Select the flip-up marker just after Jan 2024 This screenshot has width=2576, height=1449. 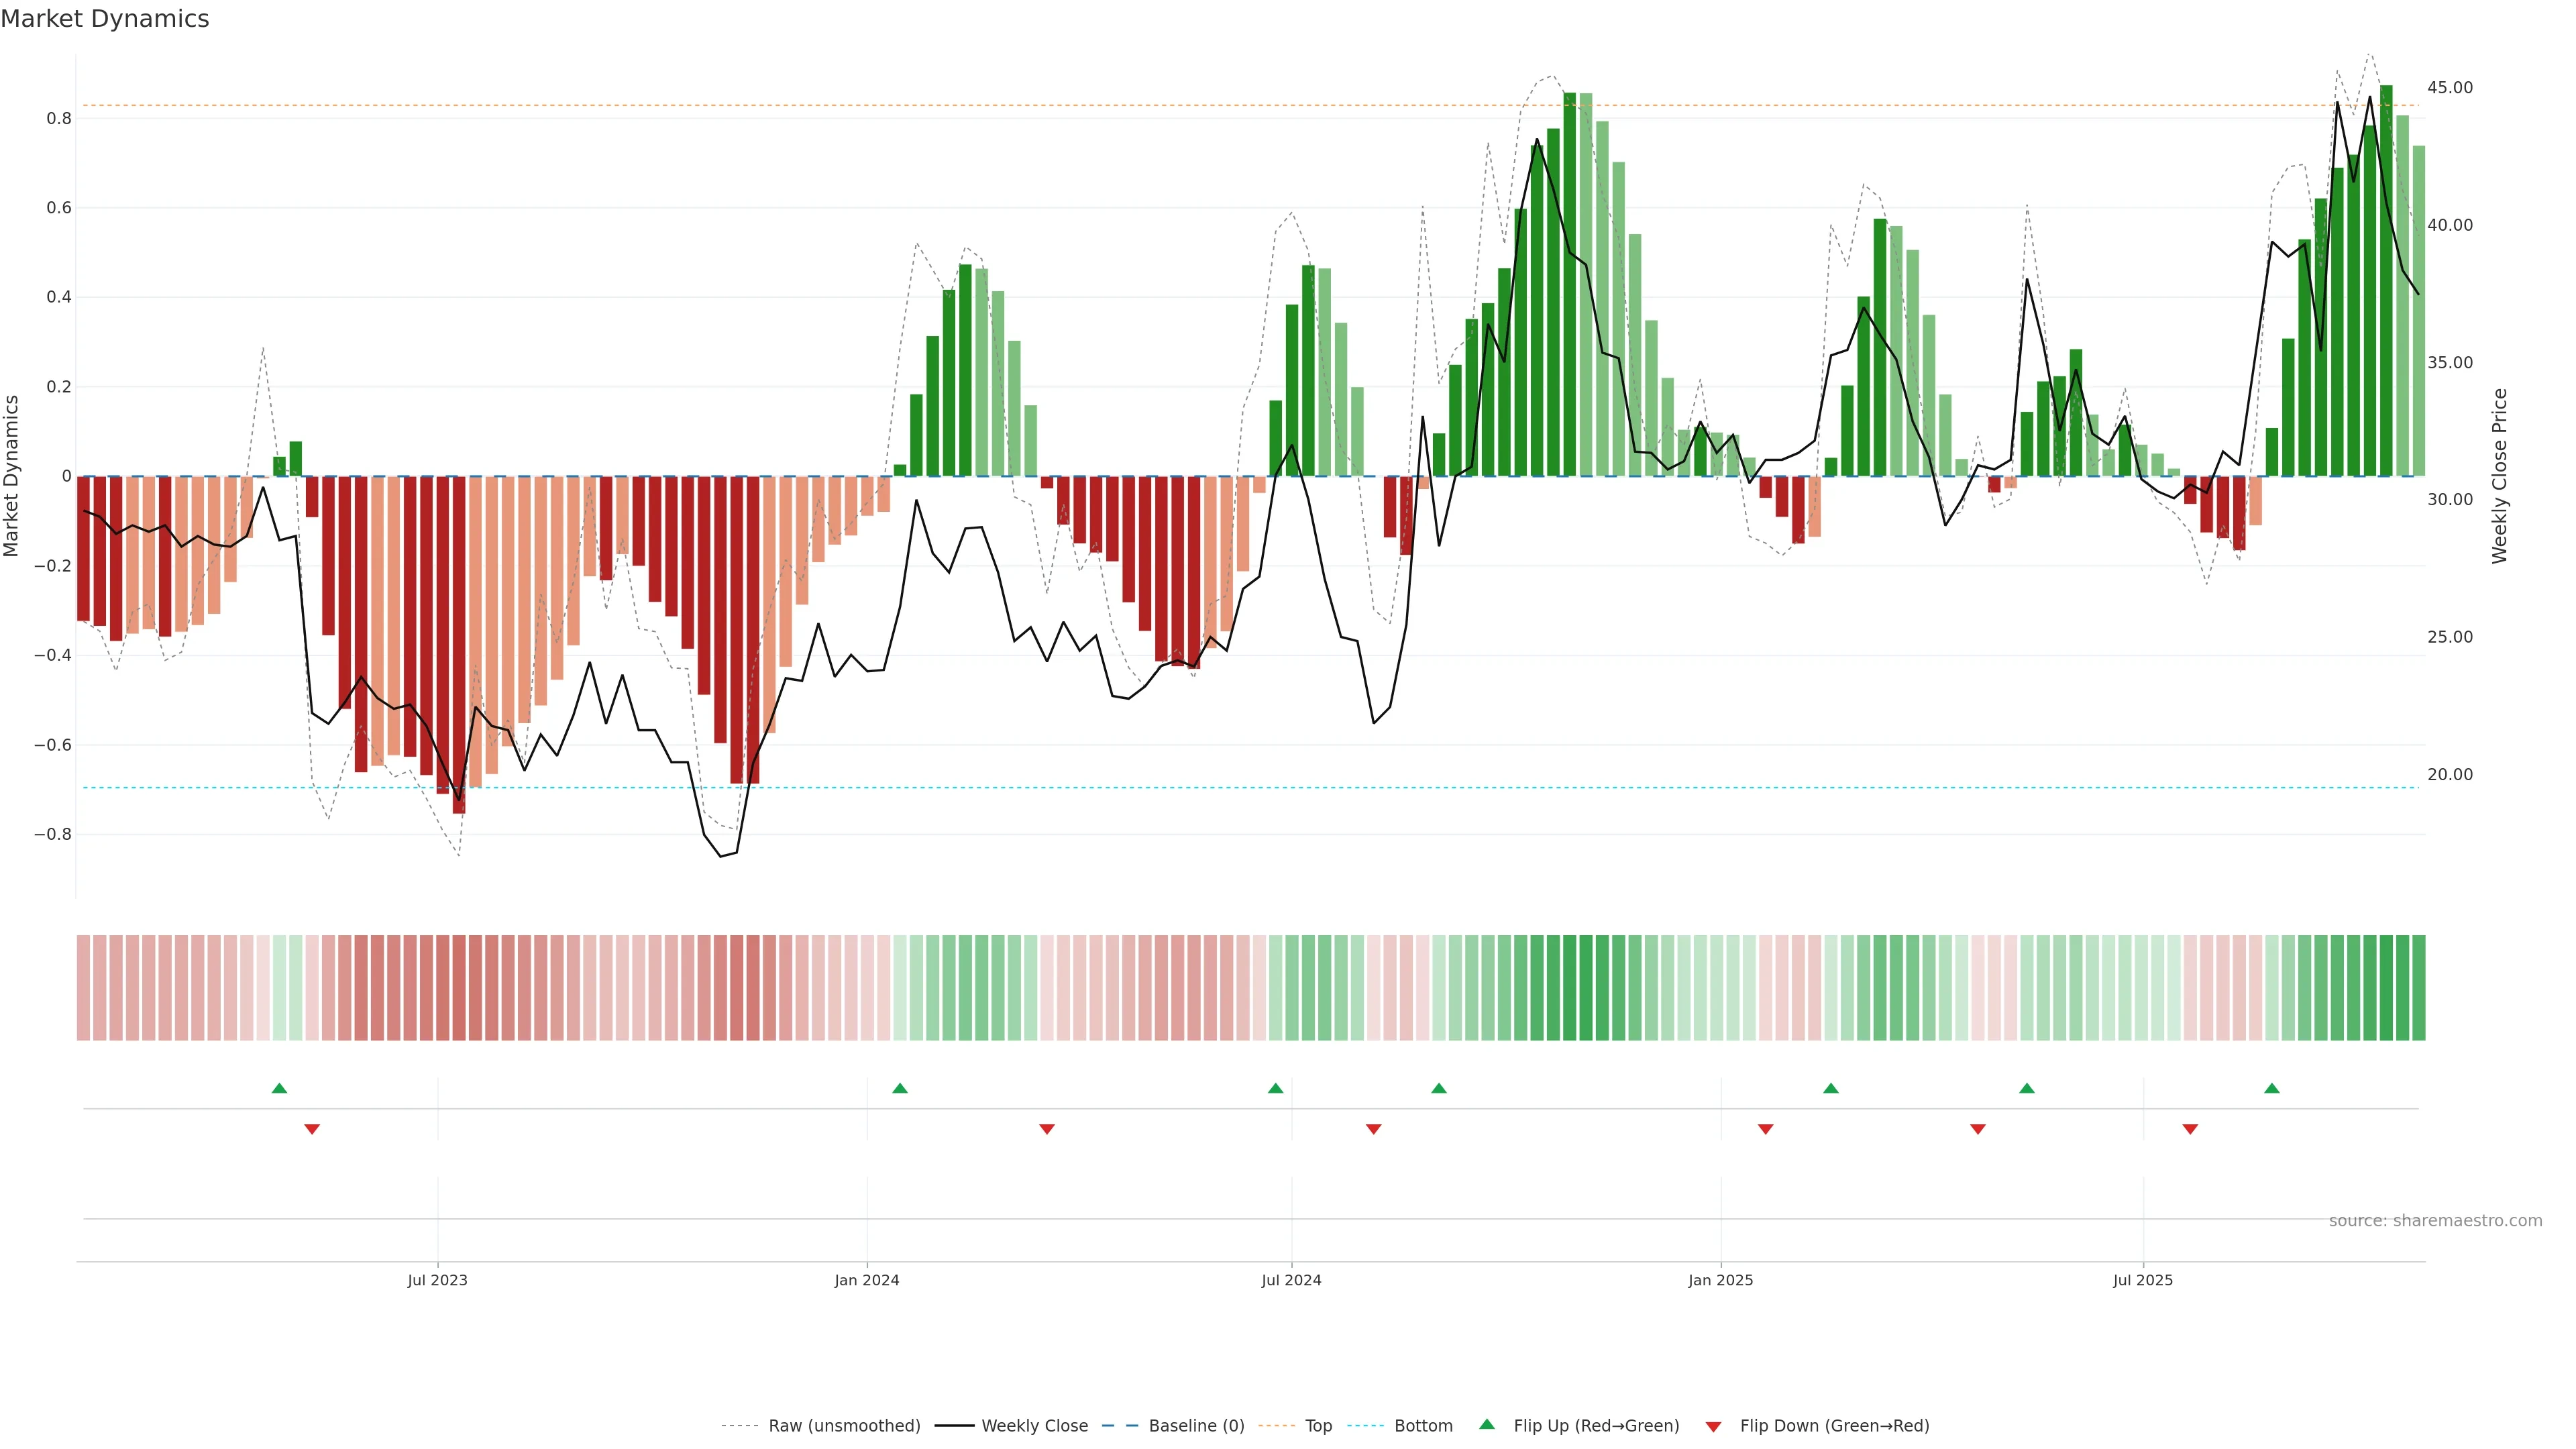[900, 1088]
